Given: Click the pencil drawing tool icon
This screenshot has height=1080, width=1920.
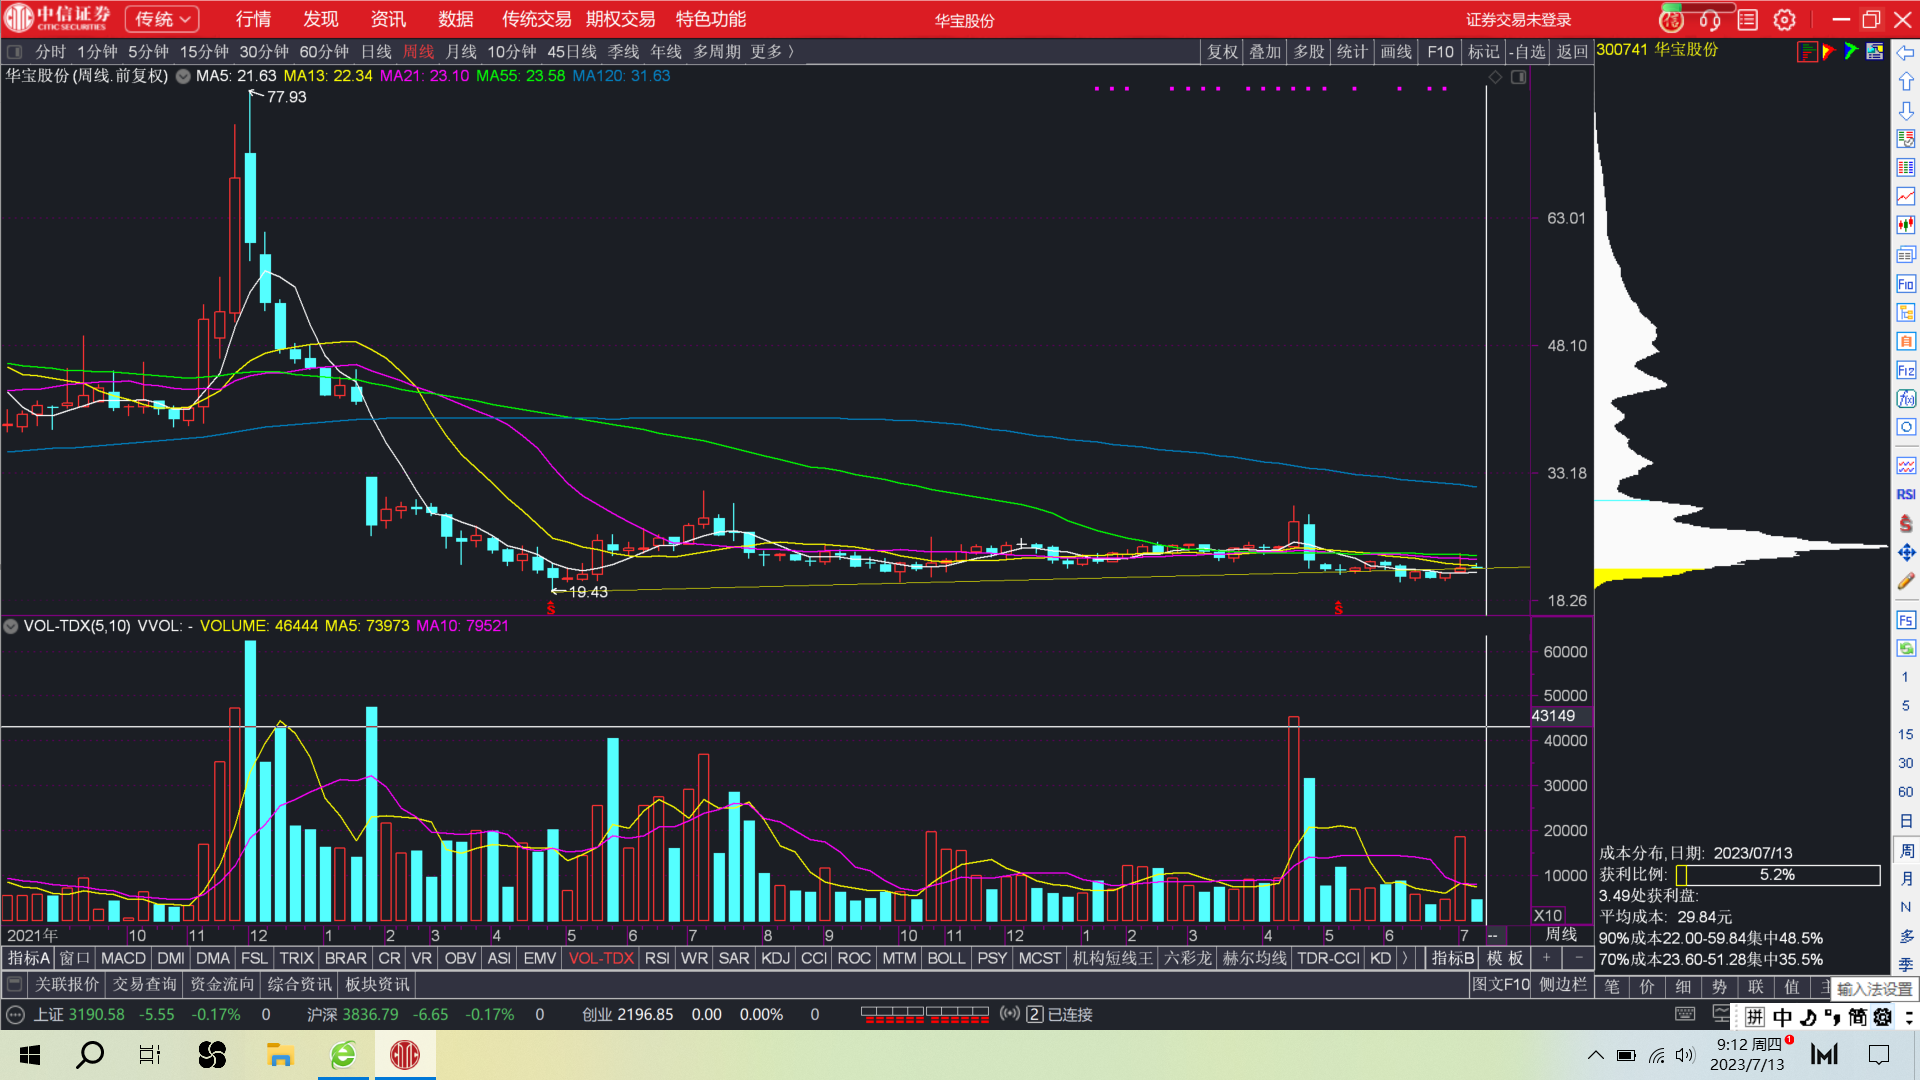Looking at the screenshot, I should point(1906,581).
